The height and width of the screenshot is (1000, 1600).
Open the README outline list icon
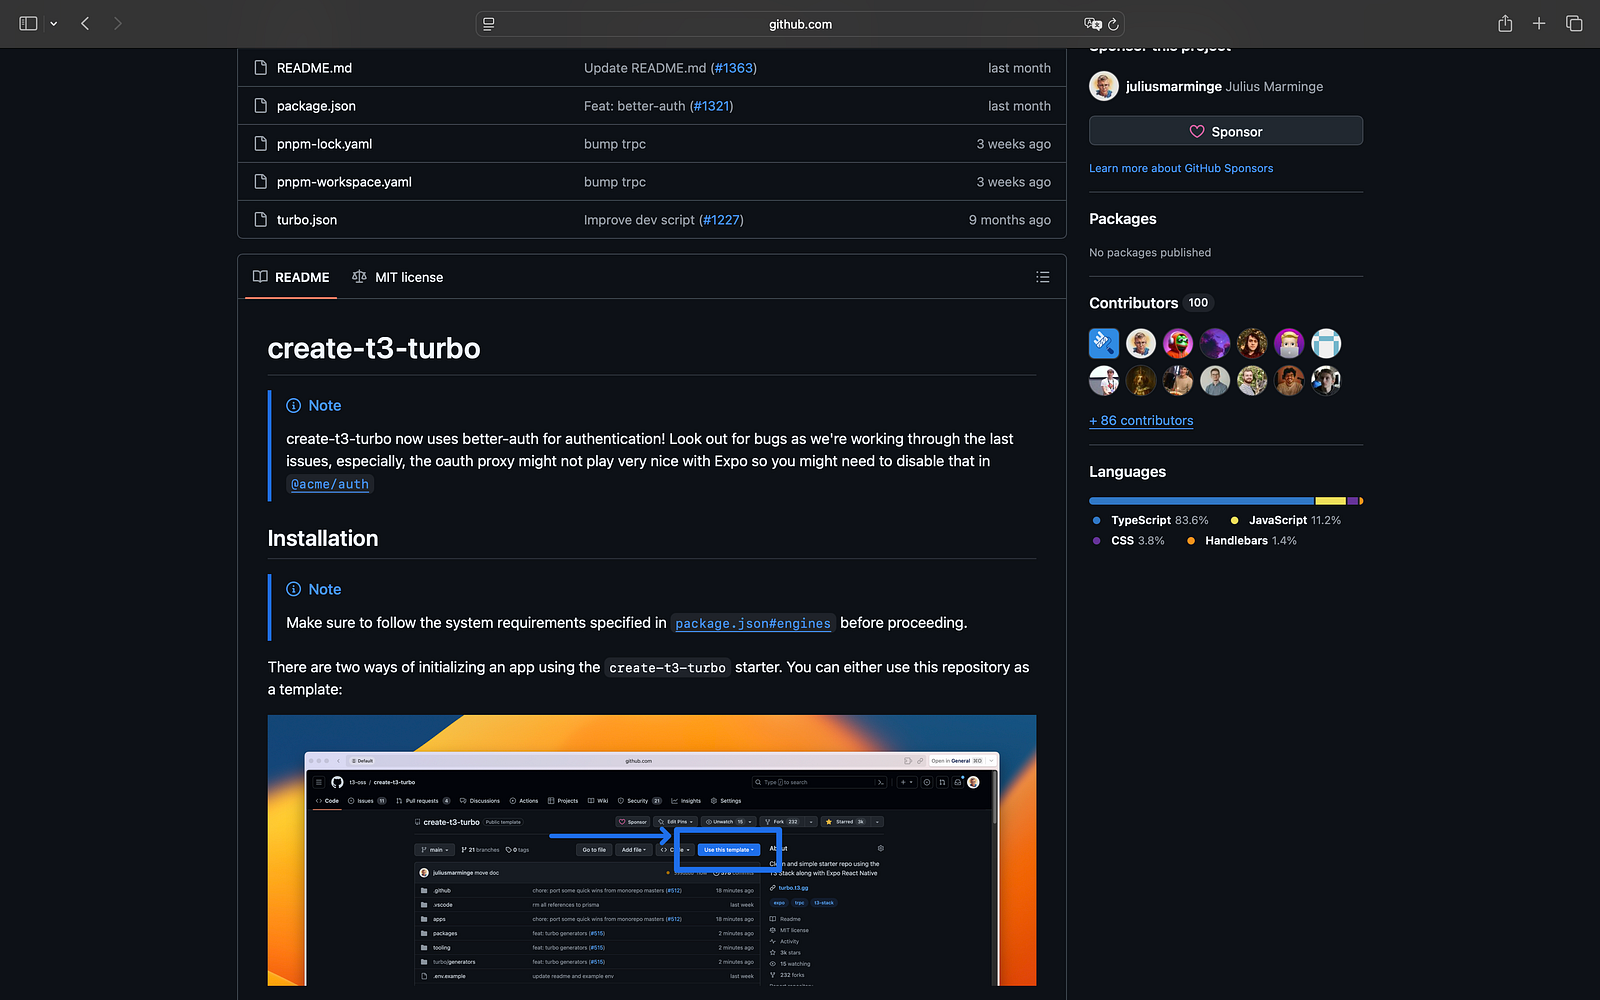tap(1042, 277)
